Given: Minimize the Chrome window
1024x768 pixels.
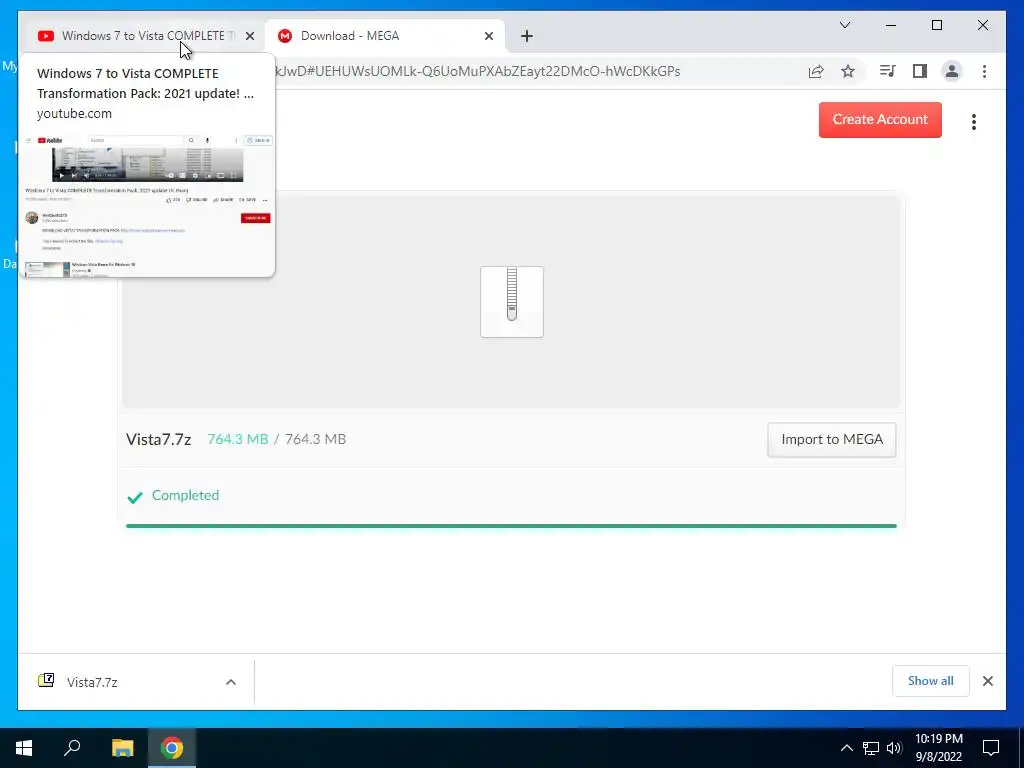Looking at the screenshot, I should [891, 25].
